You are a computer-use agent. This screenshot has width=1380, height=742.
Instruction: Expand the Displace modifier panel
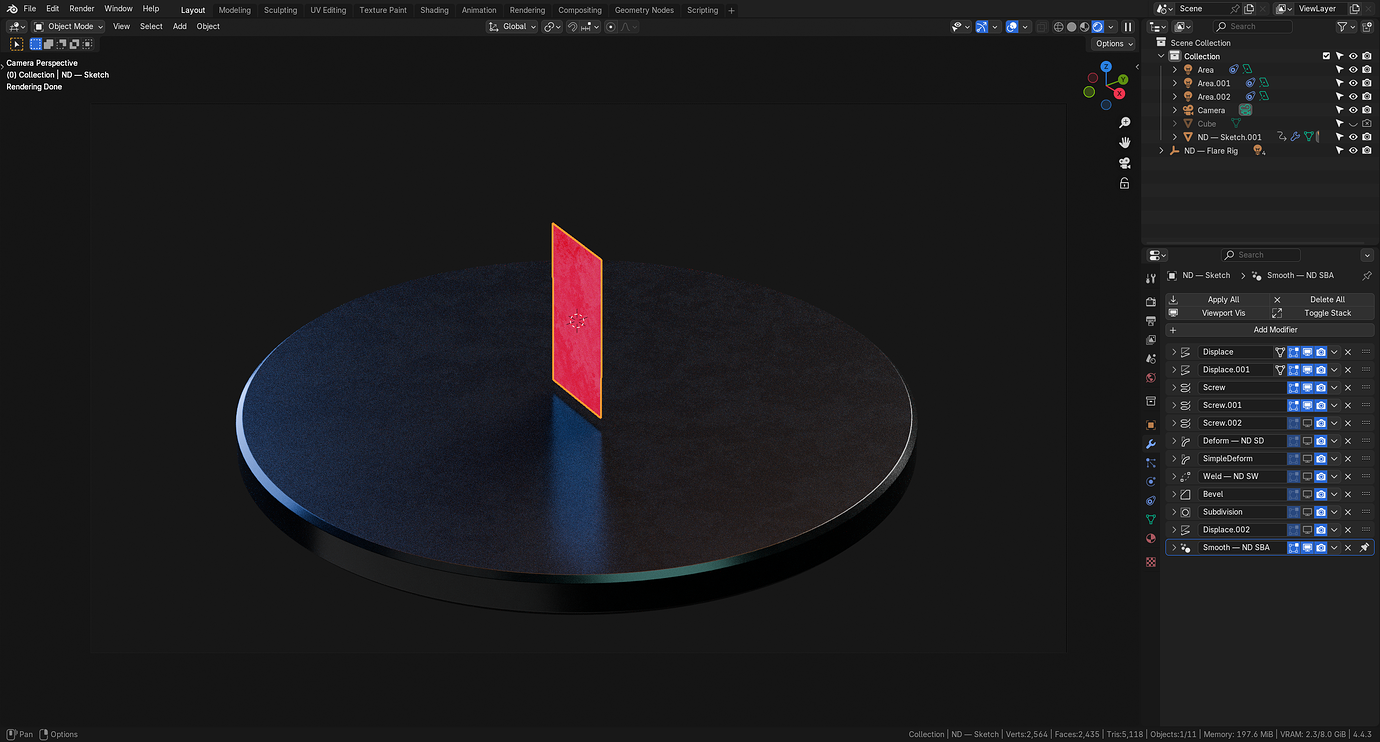tap(1174, 352)
